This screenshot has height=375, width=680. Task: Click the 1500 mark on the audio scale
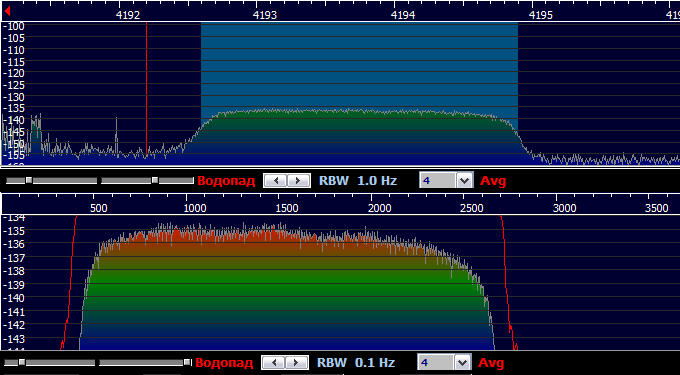(287, 209)
